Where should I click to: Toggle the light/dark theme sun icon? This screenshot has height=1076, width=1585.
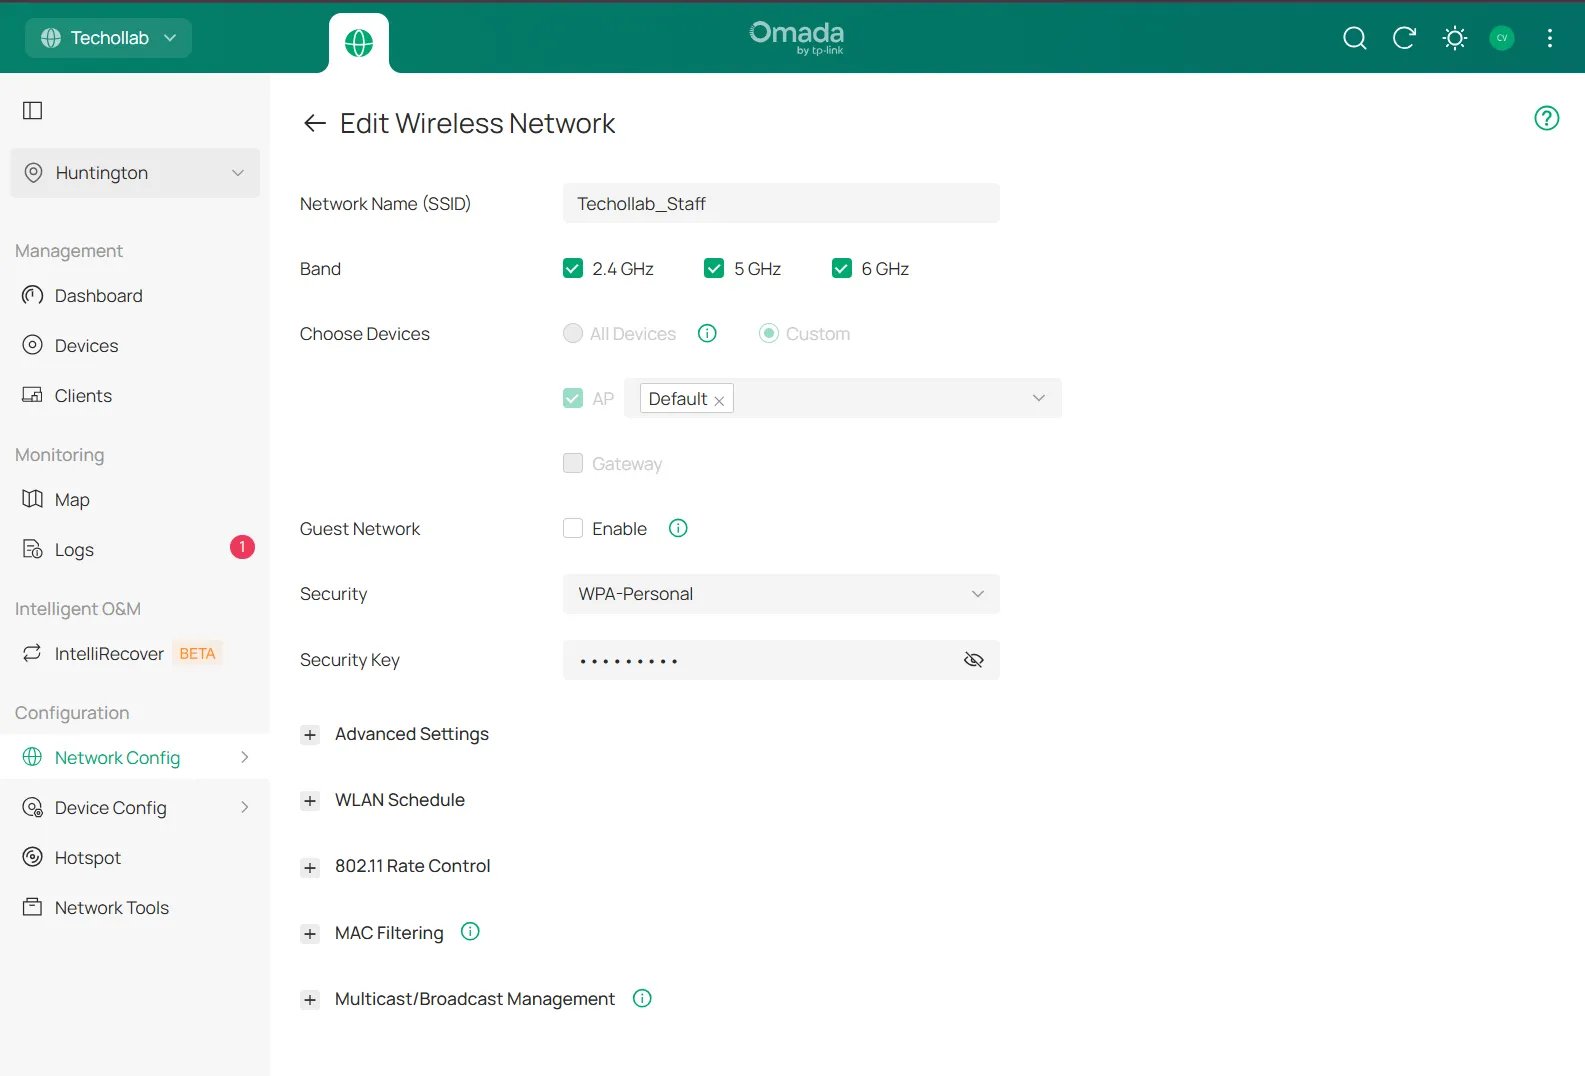1455,38
